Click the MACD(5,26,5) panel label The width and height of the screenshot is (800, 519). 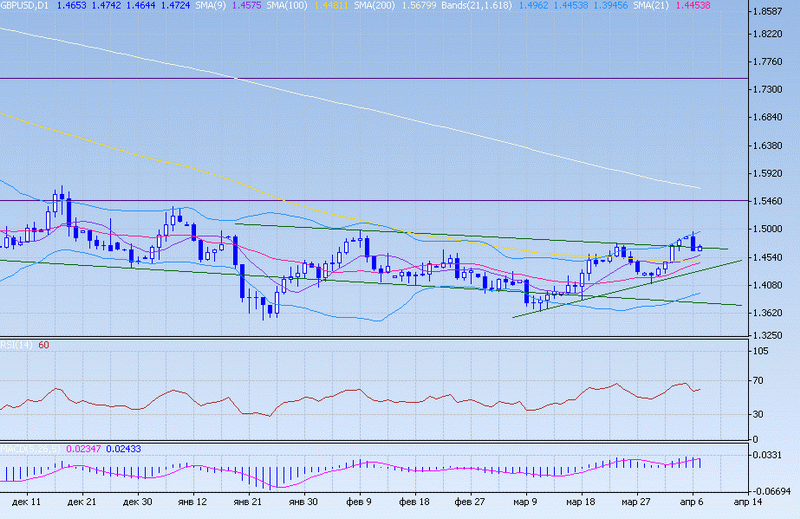coord(28,449)
